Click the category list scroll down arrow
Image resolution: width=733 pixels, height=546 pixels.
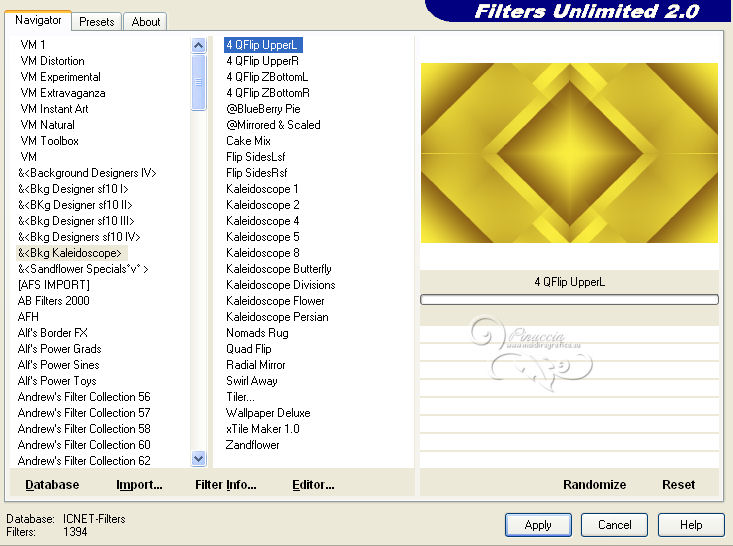tap(198, 459)
